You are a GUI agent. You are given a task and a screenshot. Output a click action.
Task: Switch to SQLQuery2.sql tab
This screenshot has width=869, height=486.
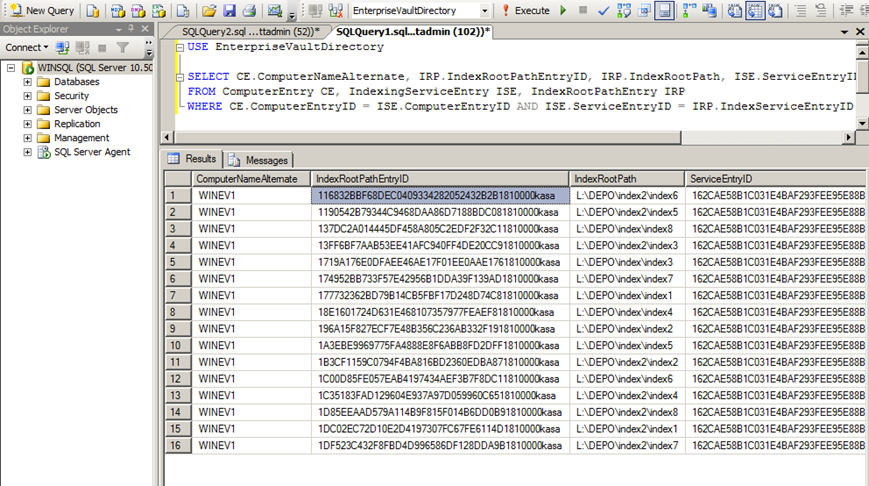251,32
